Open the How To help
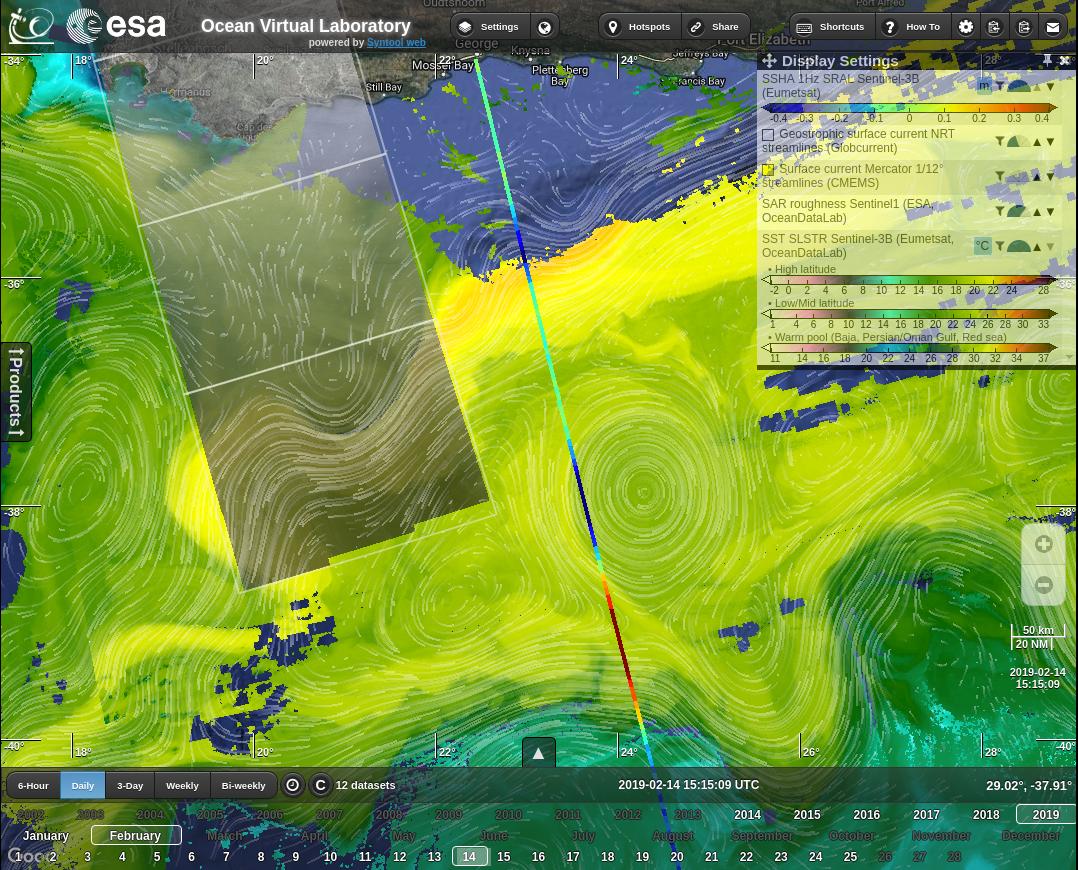Viewport: 1078px width, 870px height. [x=912, y=27]
